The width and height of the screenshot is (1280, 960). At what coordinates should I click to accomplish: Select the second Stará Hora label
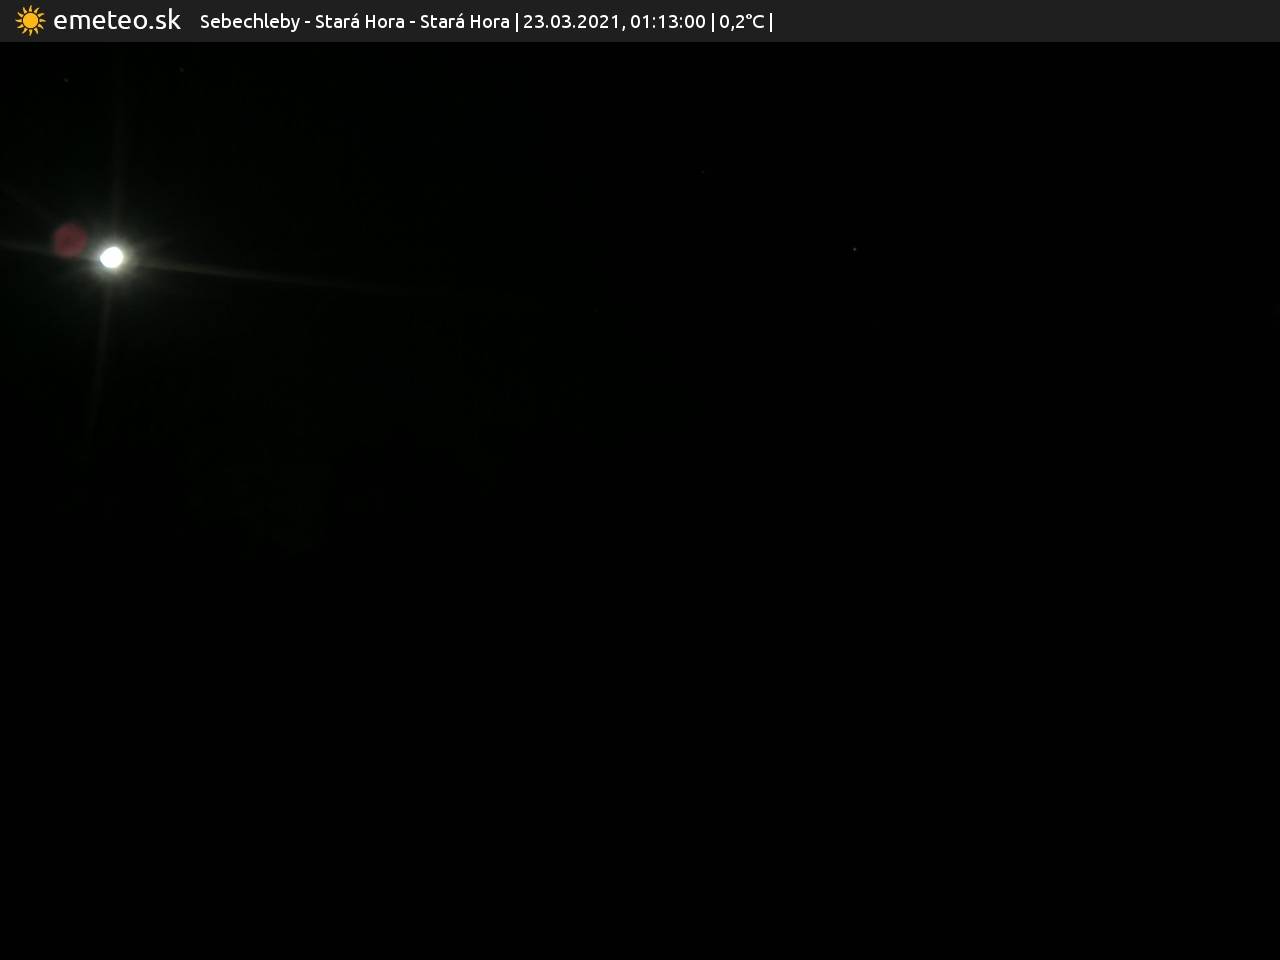pyautogui.click(x=464, y=22)
